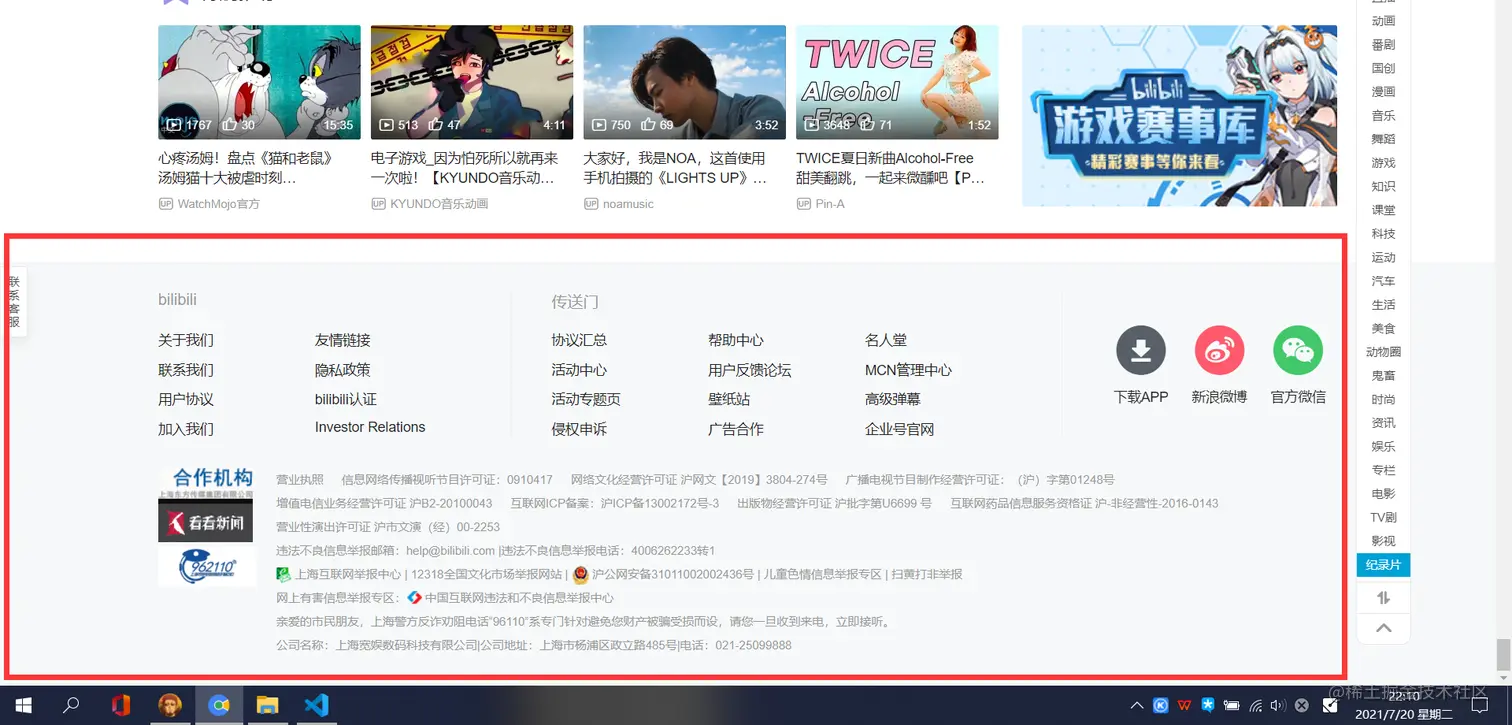1512x725 pixels.
Task: Open Microsoft Office from the taskbar
Action: [121, 705]
